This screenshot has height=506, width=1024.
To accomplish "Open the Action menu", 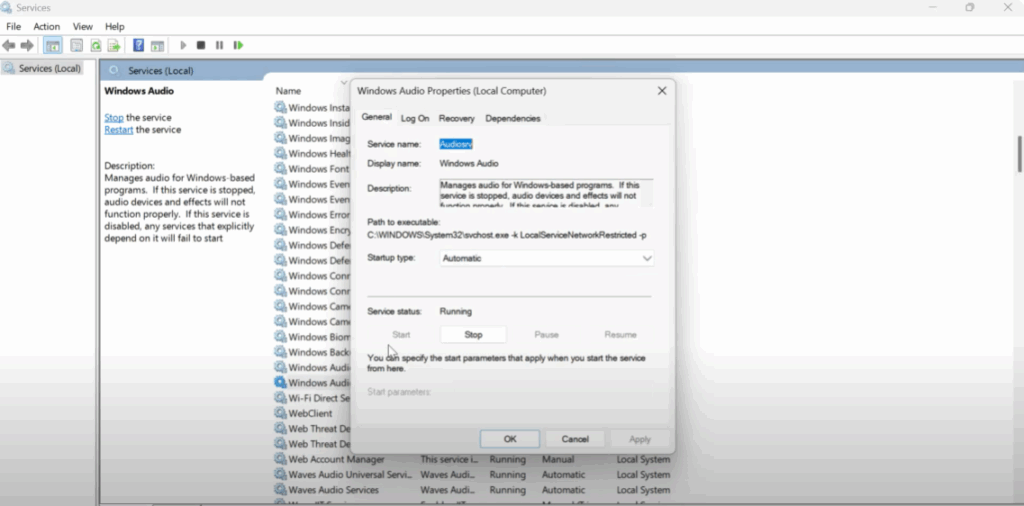I will click(x=46, y=26).
